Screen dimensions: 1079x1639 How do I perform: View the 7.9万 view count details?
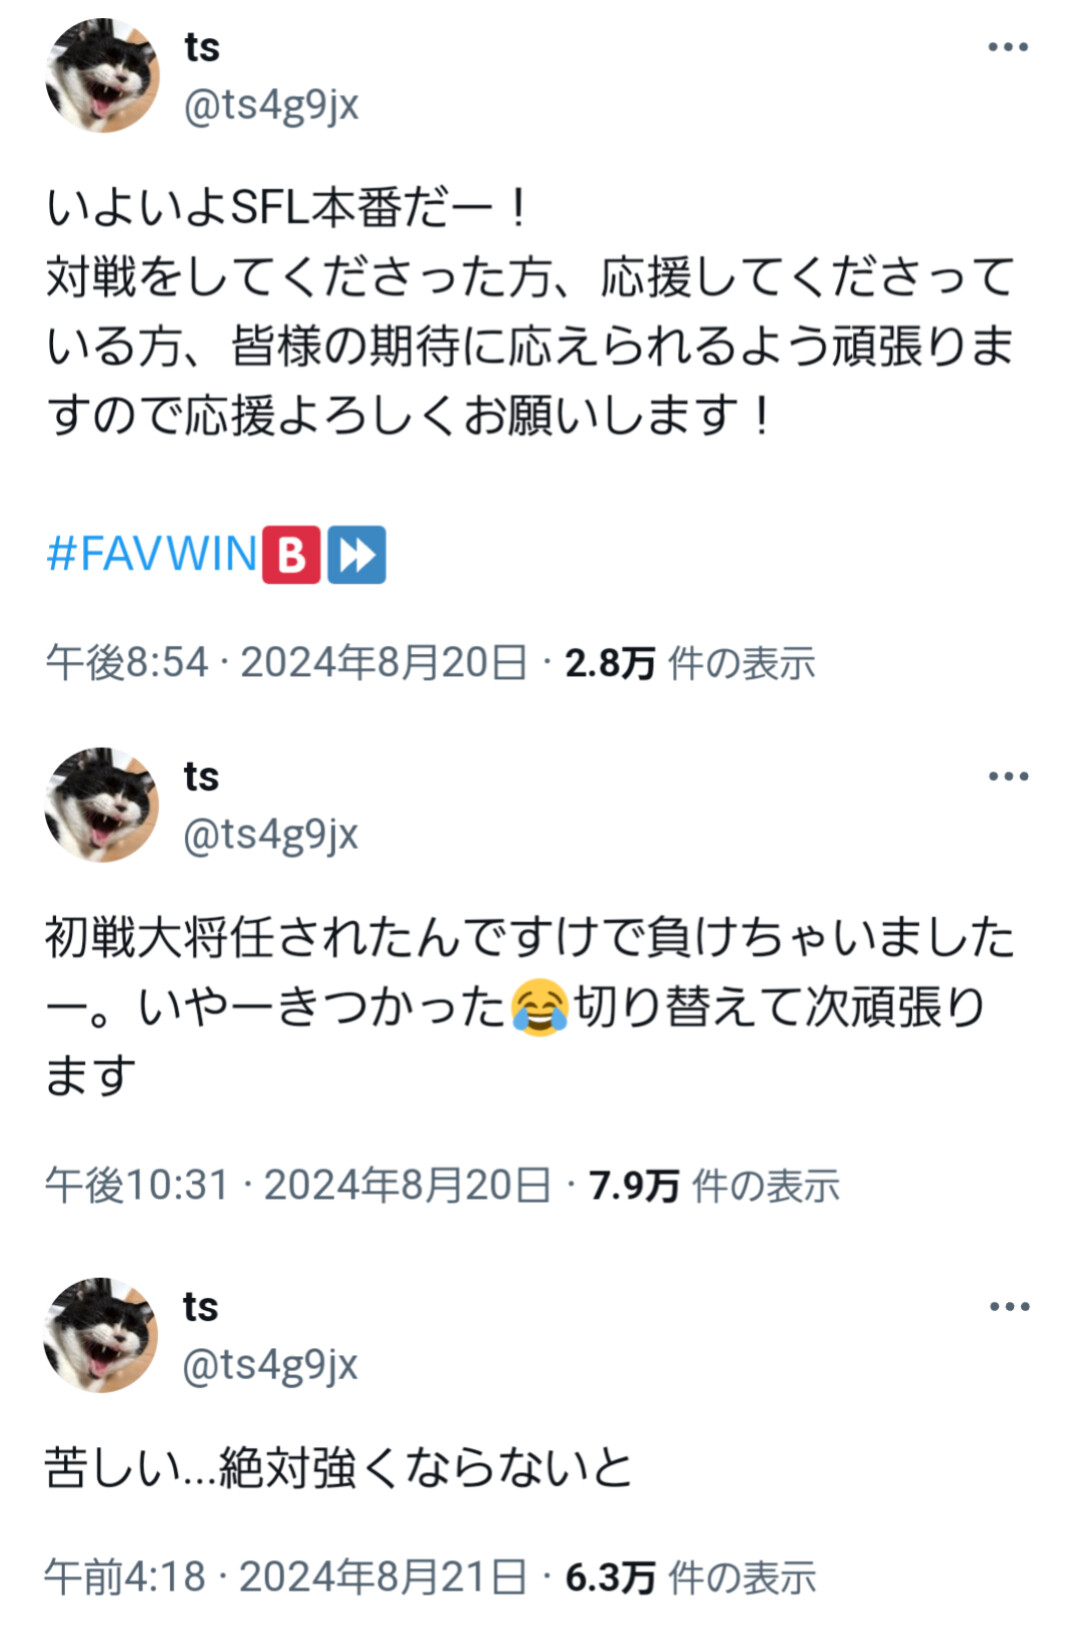(714, 1185)
